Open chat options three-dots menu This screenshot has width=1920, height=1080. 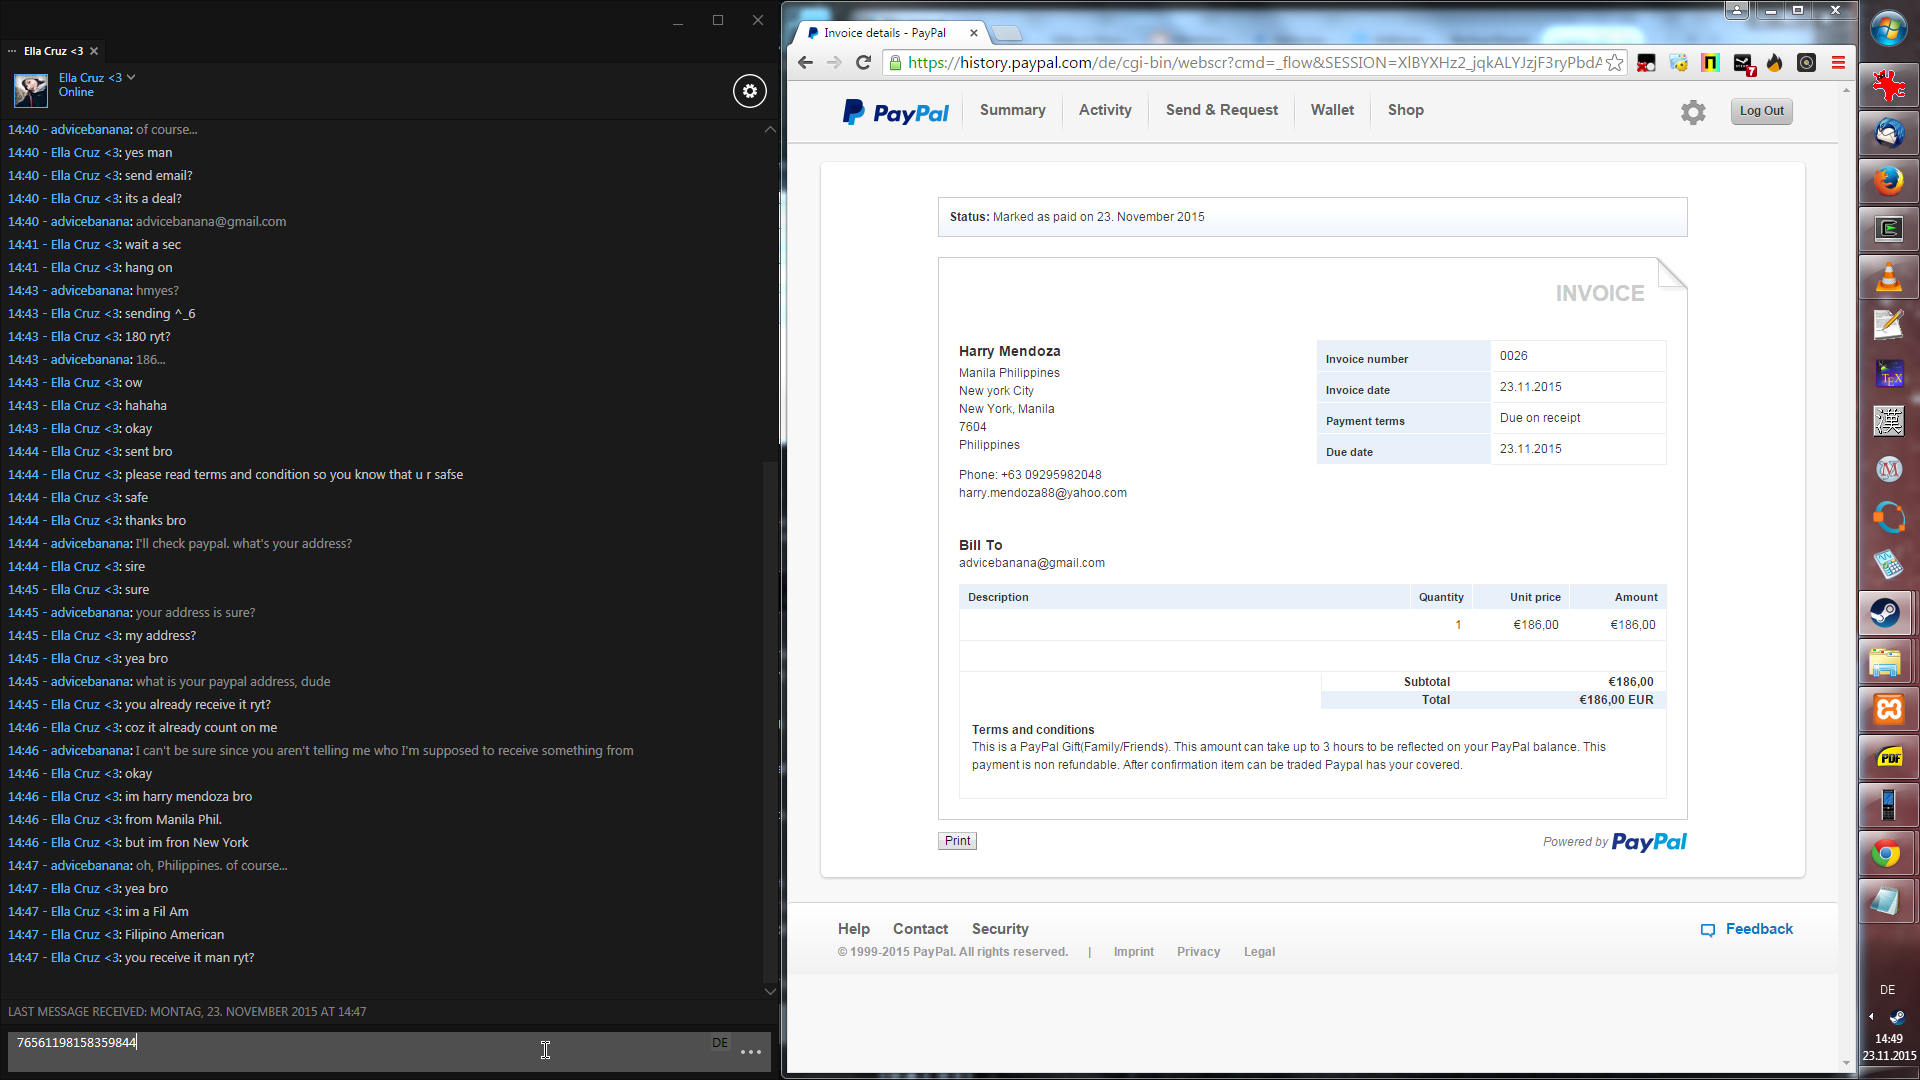[751, 1052]
